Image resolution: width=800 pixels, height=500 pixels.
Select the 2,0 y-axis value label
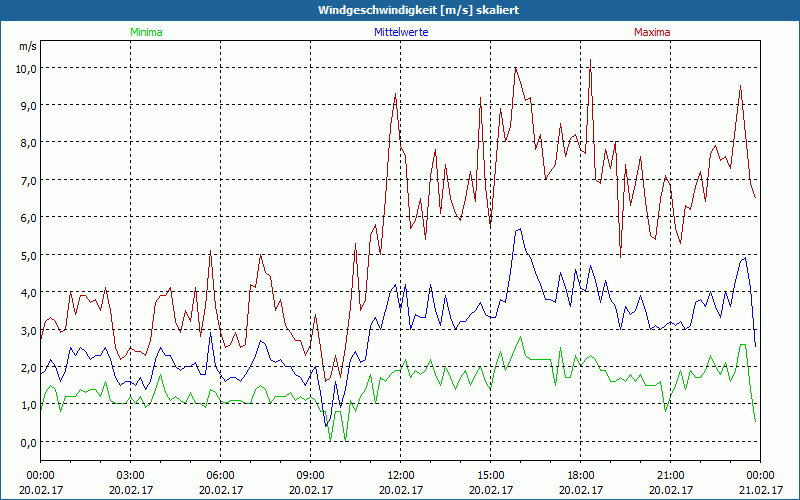pyautogui.click(x=25, y=367)
